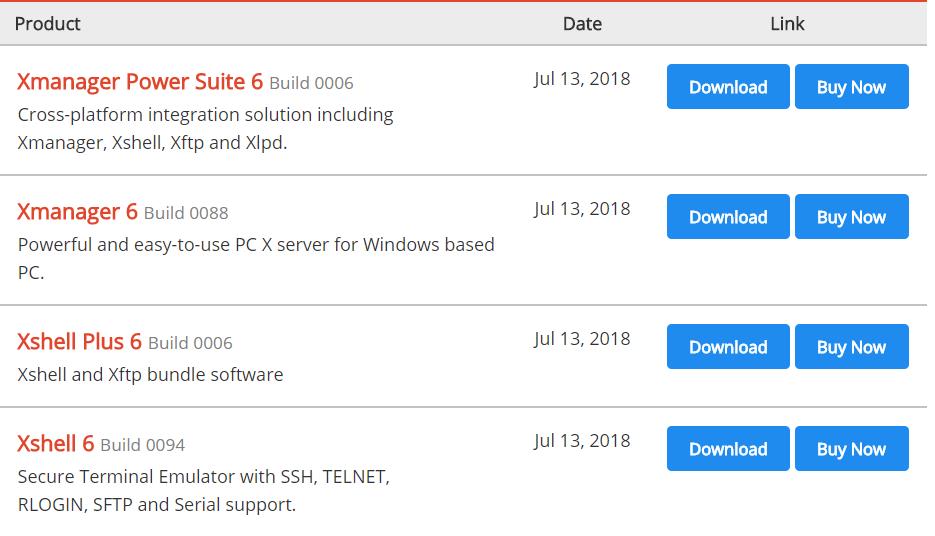Viewport: 935px width, 536px height.
Task: Click the Build 0094 label next to Xshell 6
Action: point(143,445)
